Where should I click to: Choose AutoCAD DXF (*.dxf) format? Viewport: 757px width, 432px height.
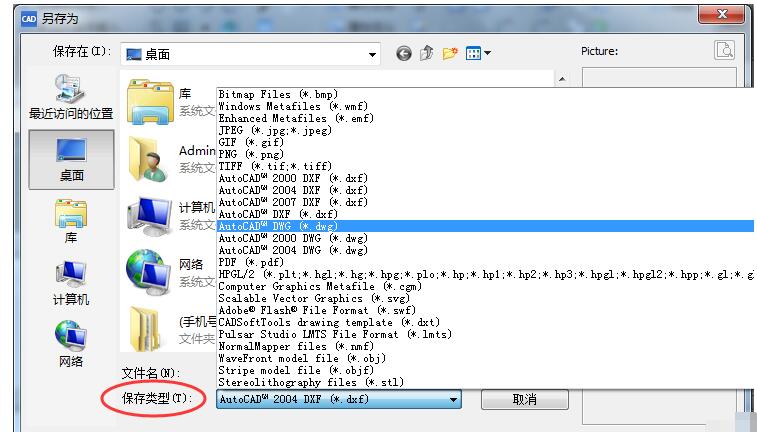click(x=485, y=214)
